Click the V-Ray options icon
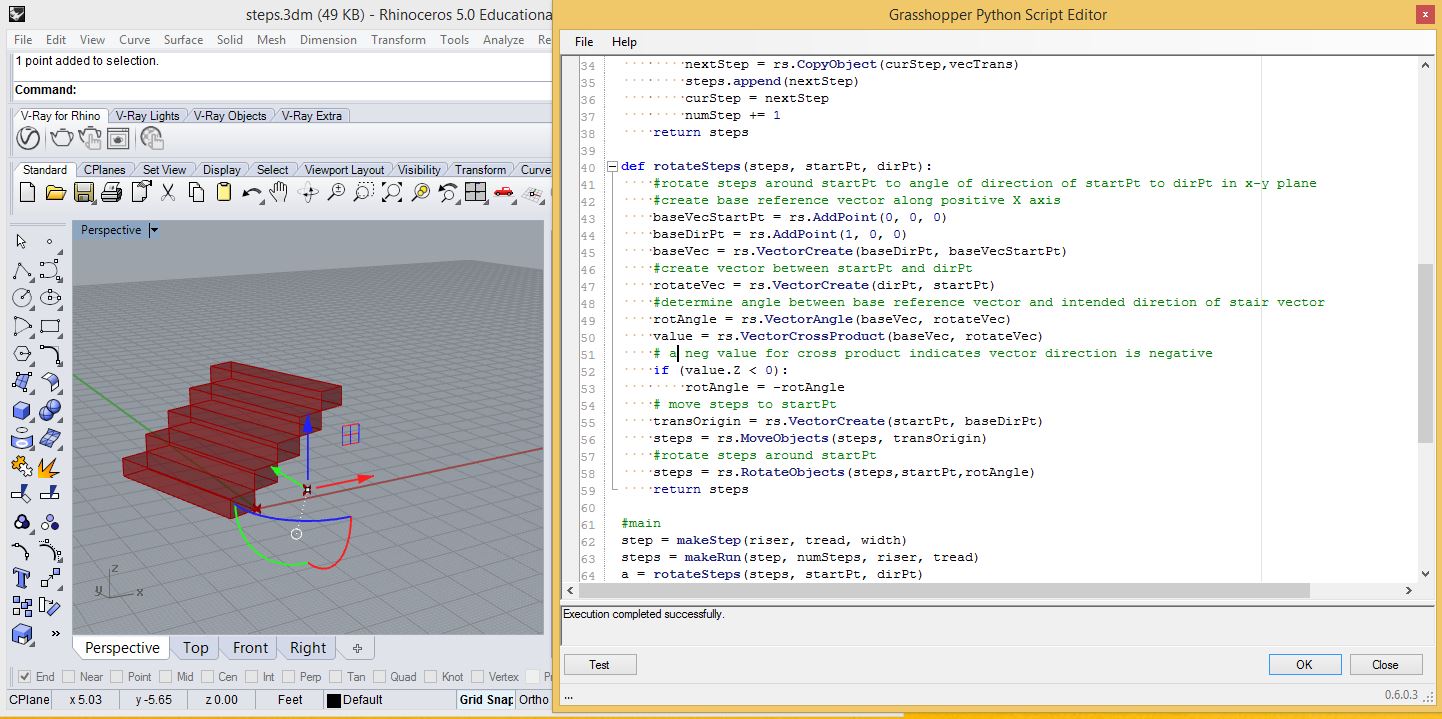 (x=28, y=139)
